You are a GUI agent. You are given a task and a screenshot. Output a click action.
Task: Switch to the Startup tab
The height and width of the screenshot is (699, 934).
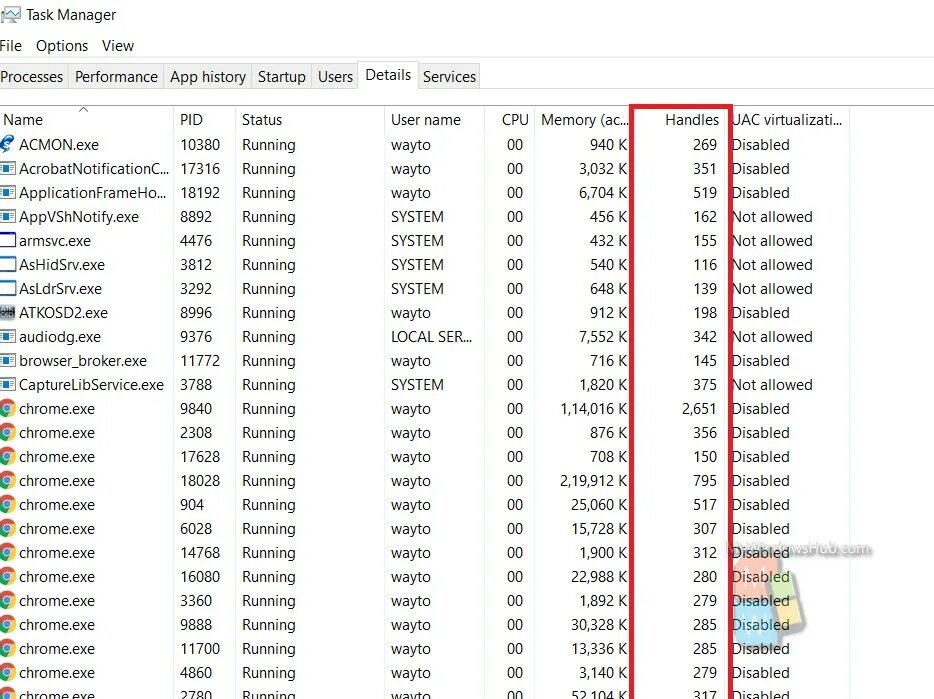282,77
